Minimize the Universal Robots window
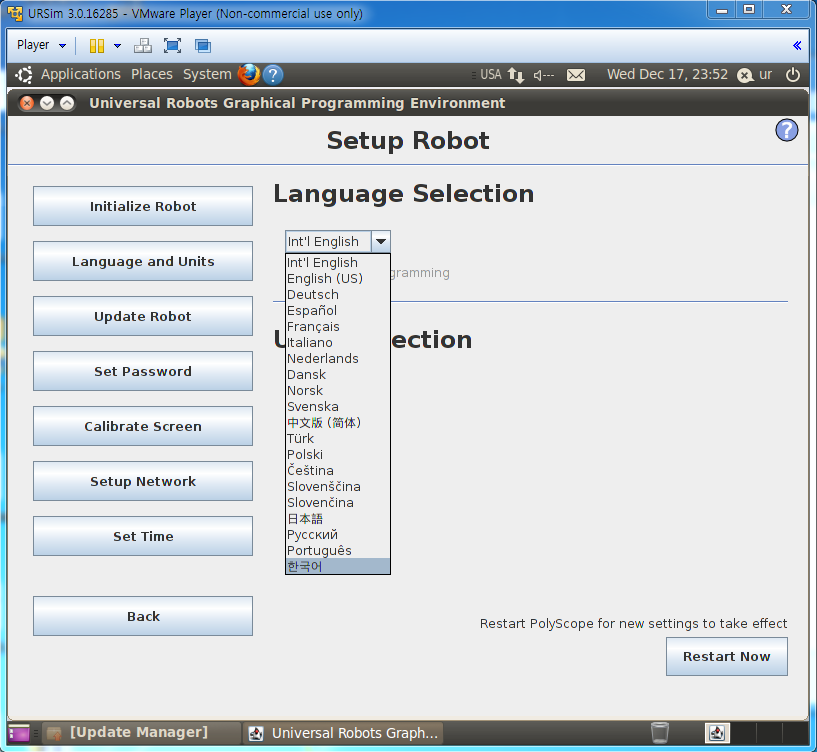Viewport: 817px width, 752px height. point(47,103)
